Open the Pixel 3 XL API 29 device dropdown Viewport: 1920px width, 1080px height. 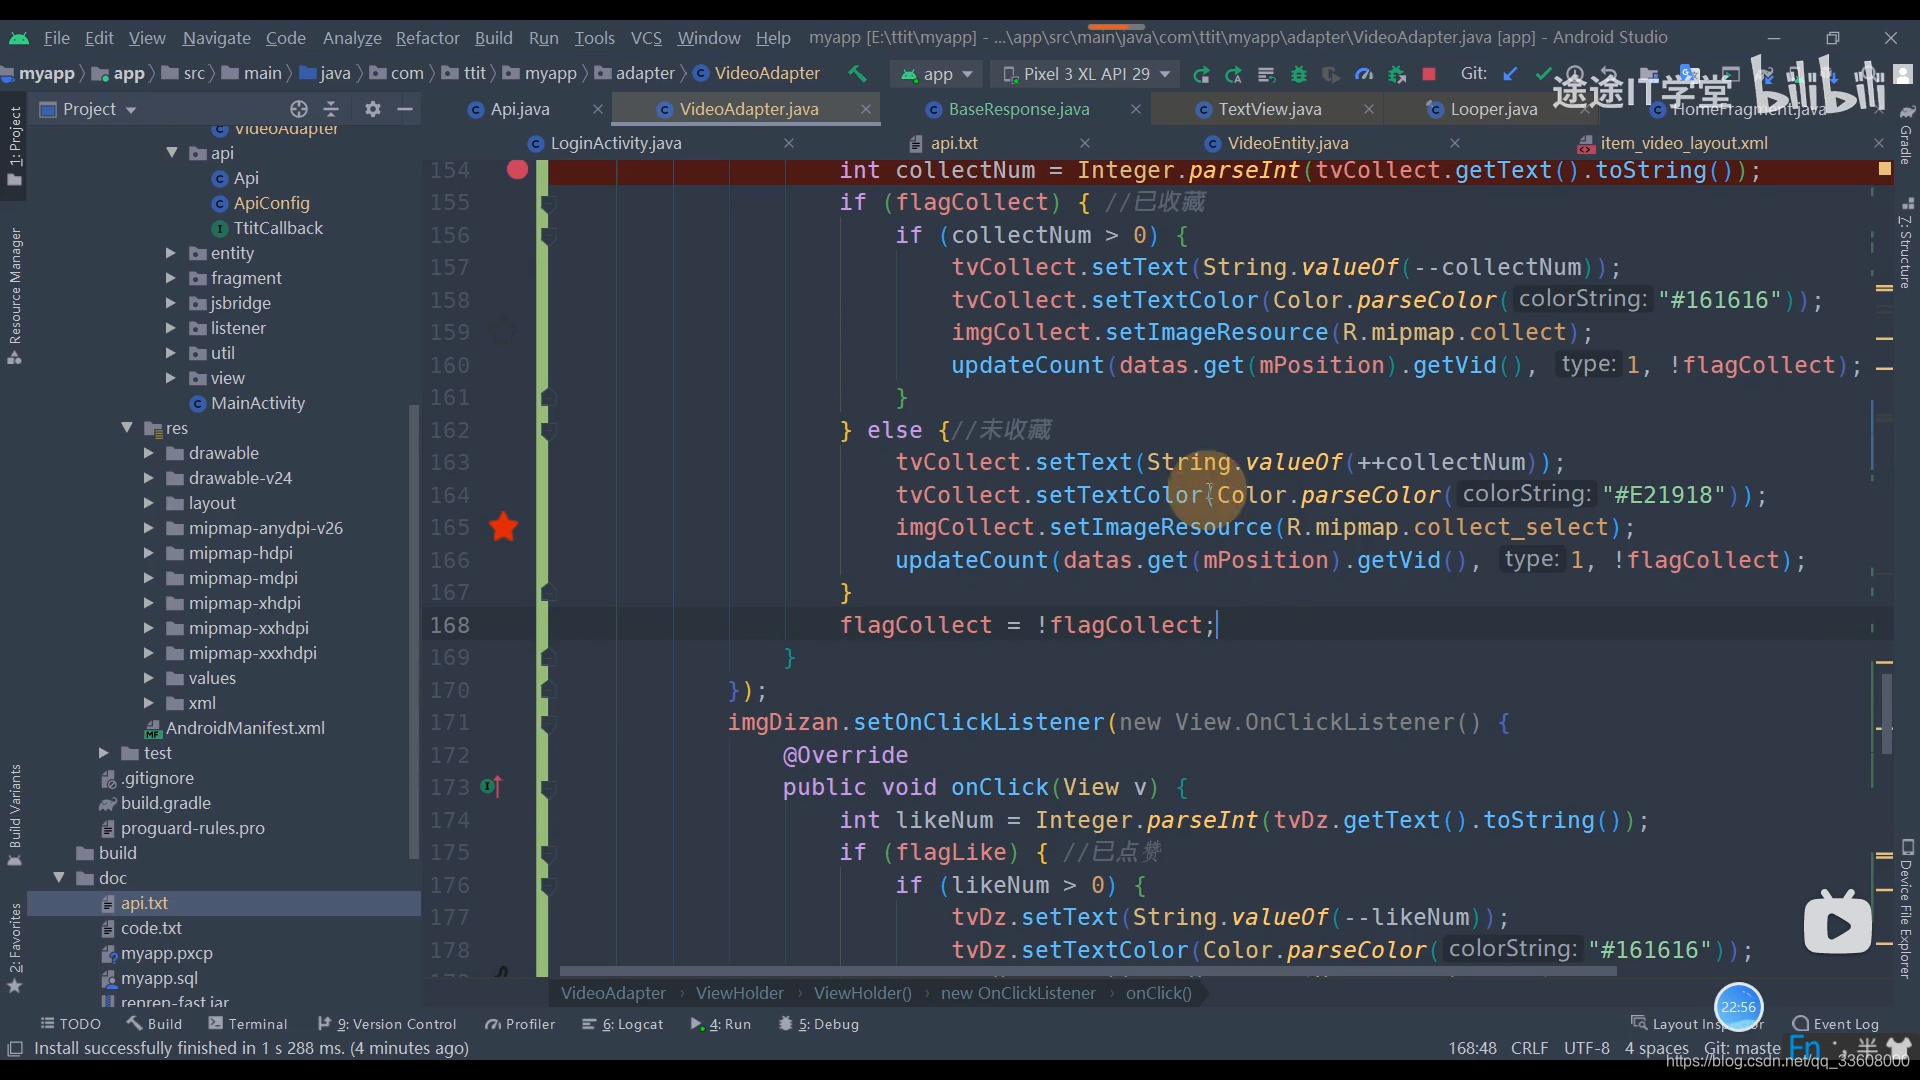click(x=1086, y=74)
